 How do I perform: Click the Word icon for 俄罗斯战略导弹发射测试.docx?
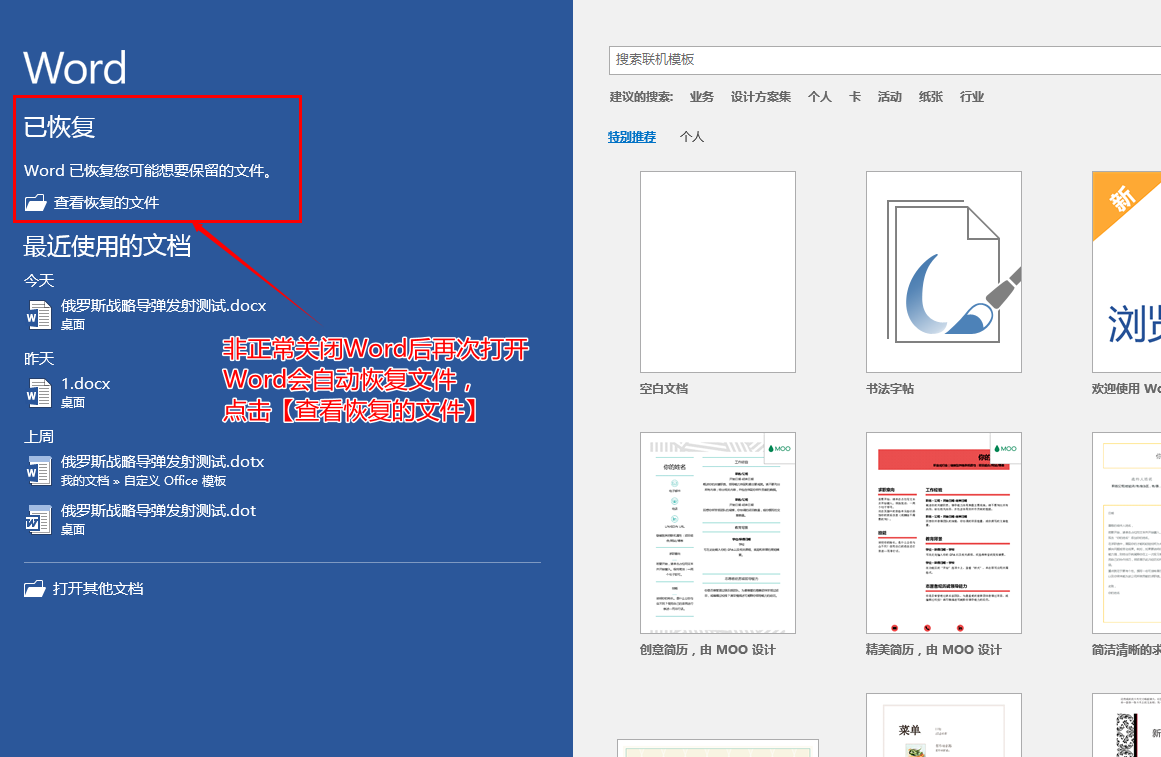click(x=39, y=315)
